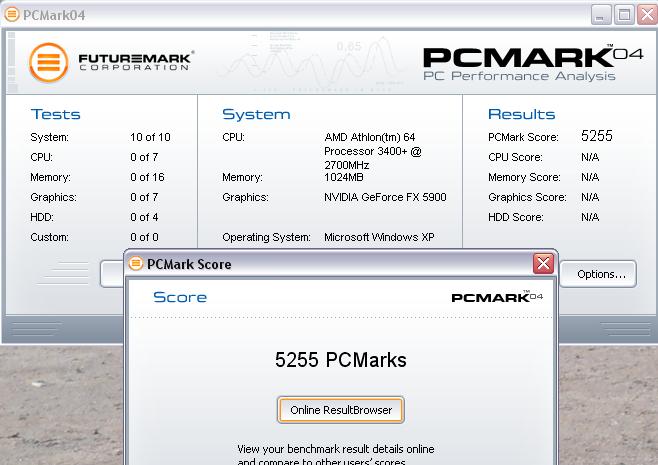The image size is (658, 465).
Task: Click the '10 of 10' System tests value
Action: 150,137
